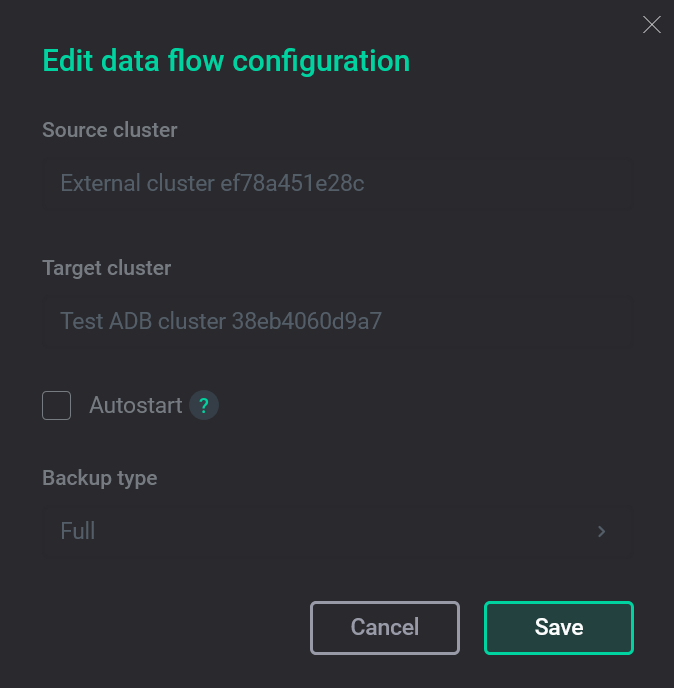Click the Autostart help question mark icon
Viewport: 674px width, 688px height.
pos(204,405)
